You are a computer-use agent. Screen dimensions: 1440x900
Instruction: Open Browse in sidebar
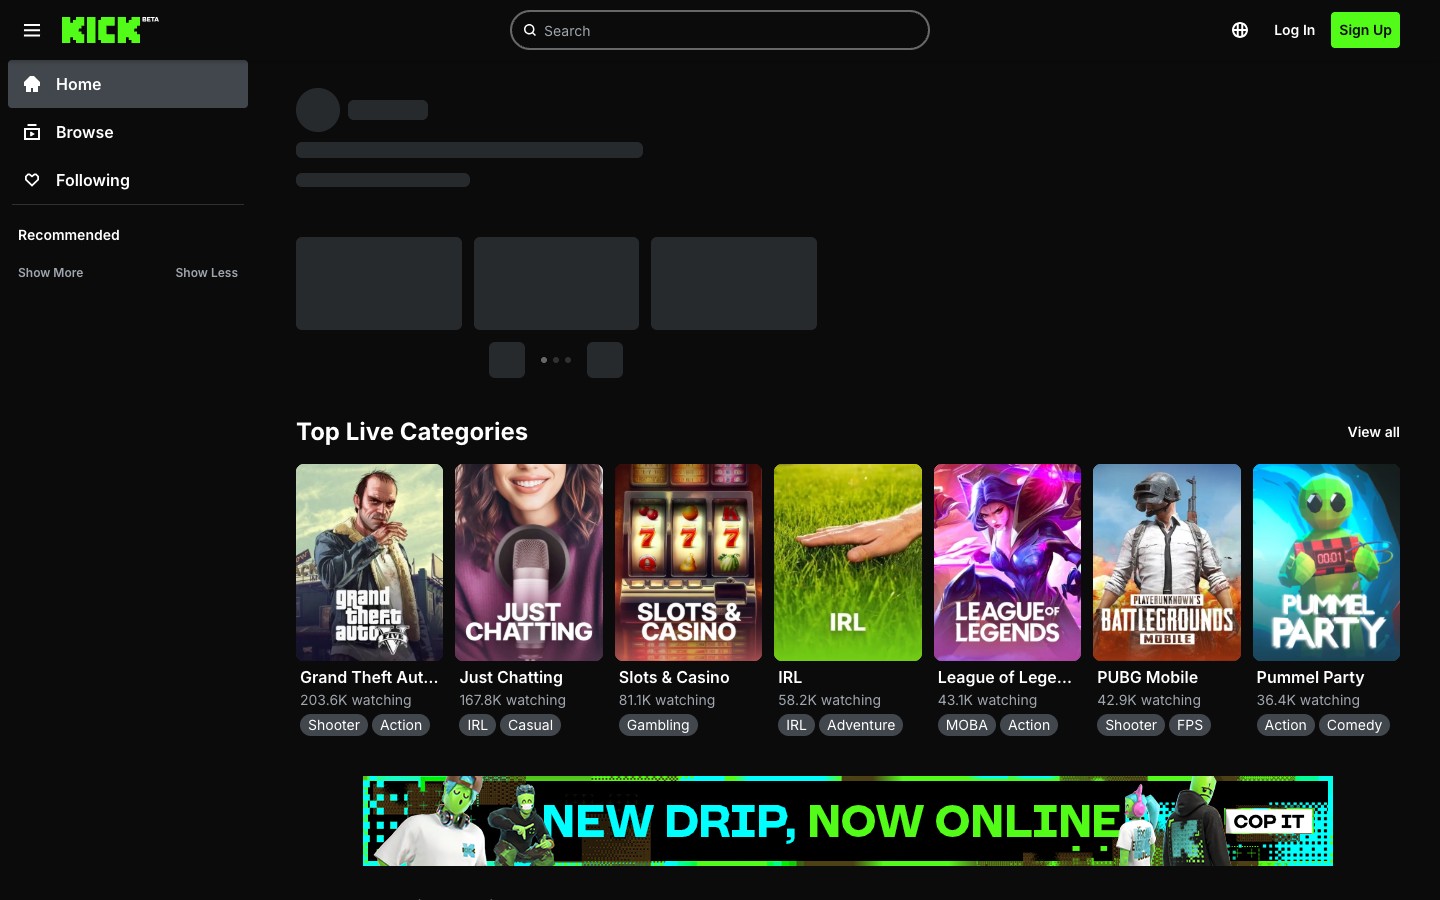click(128, 132)
